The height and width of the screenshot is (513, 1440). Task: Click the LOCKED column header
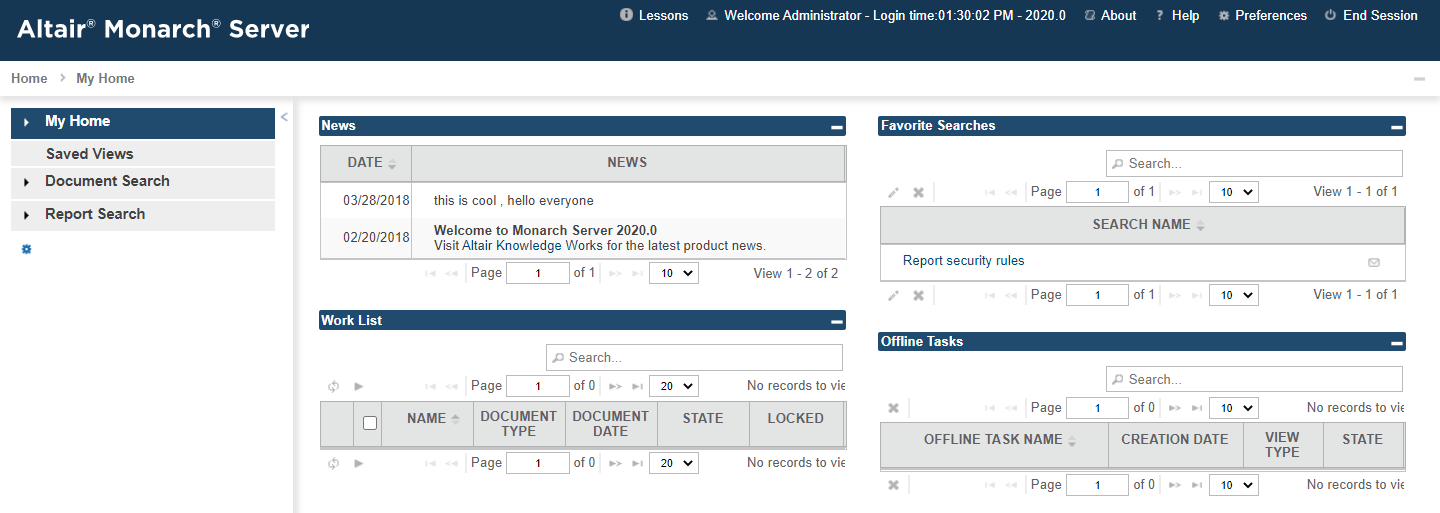pyautogui.click(x=796, y=424)
